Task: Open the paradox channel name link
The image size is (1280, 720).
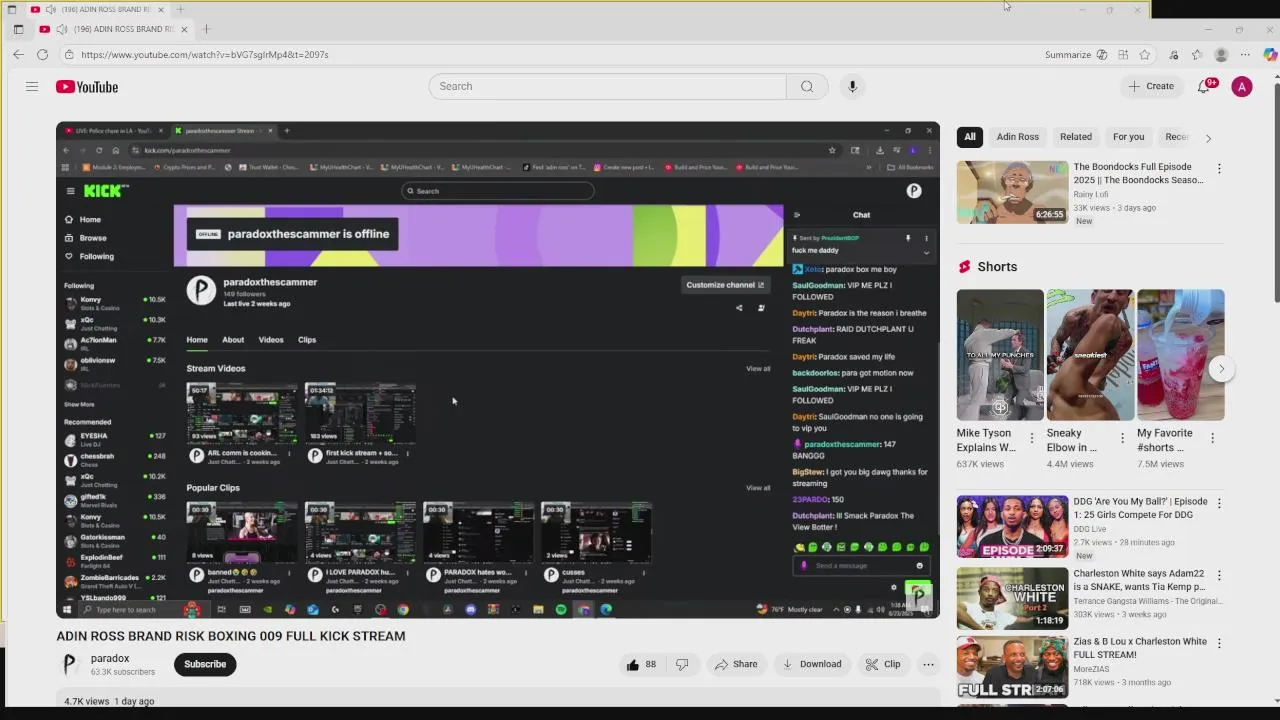Action: tap(110, 659)
